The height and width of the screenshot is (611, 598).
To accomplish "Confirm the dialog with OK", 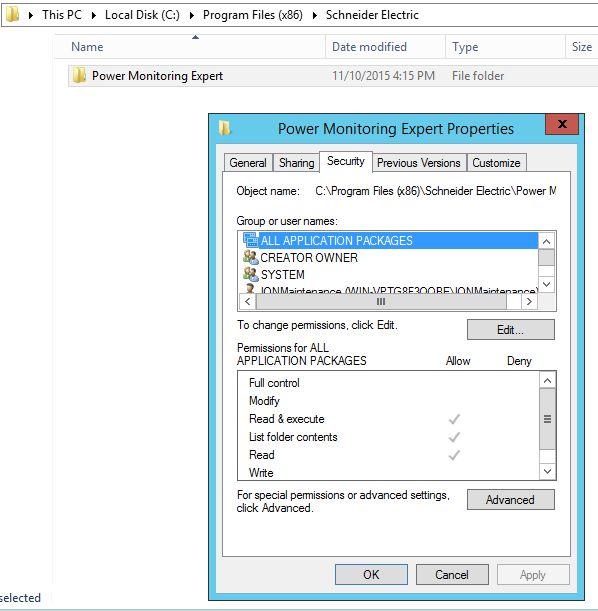I will (x=371, y=574).
